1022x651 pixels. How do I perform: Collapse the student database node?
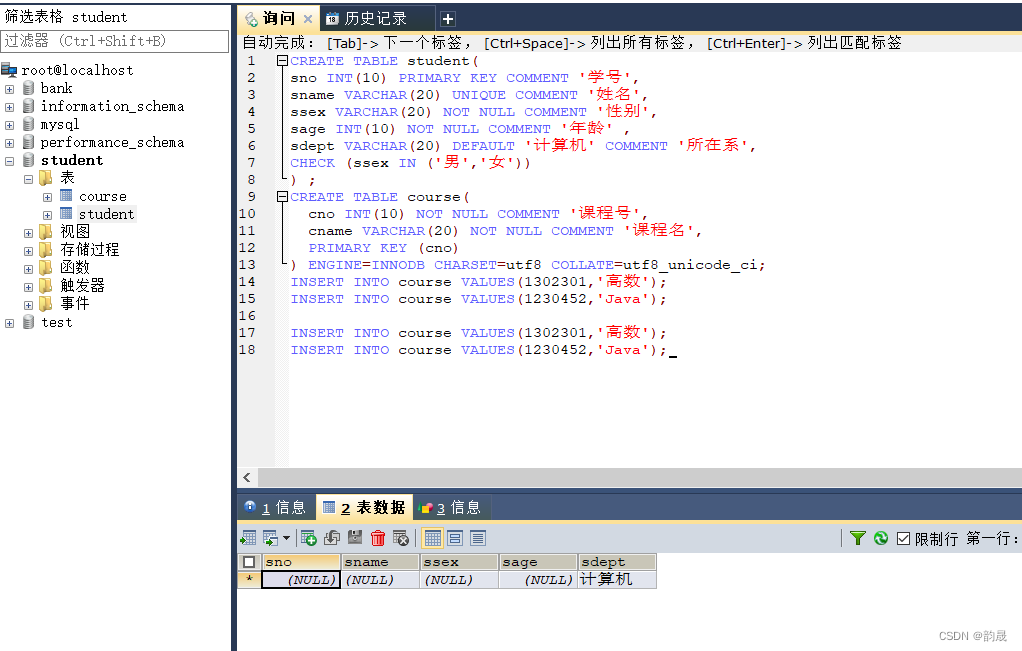click(10, 161)
